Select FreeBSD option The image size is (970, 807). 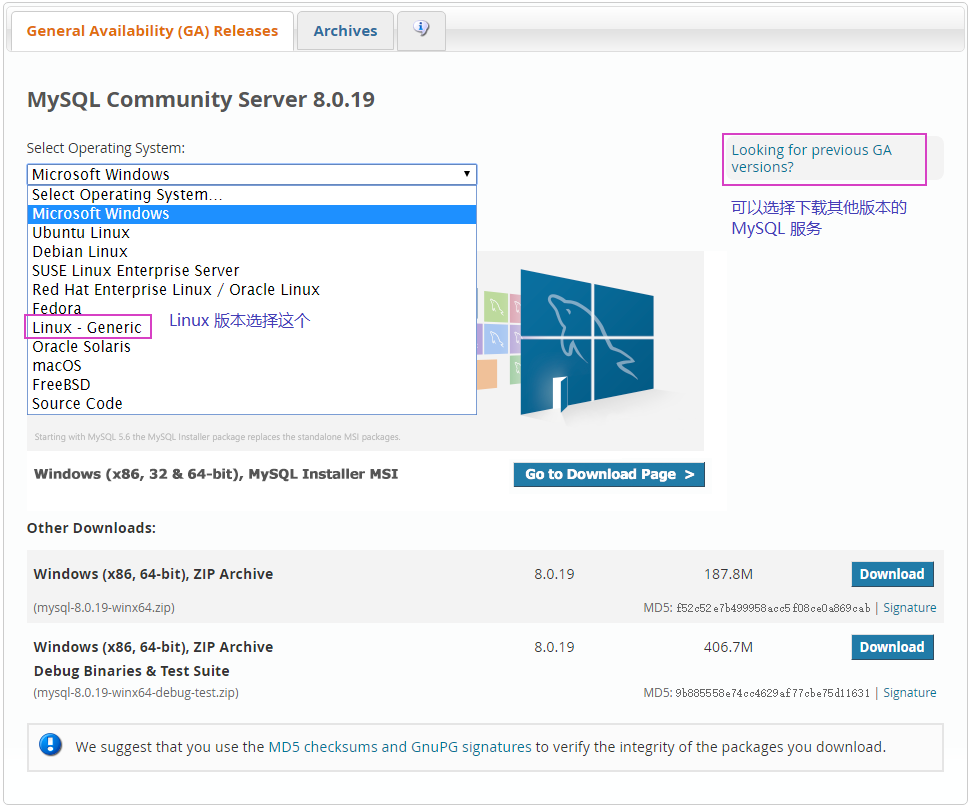(x=252, y=385)
